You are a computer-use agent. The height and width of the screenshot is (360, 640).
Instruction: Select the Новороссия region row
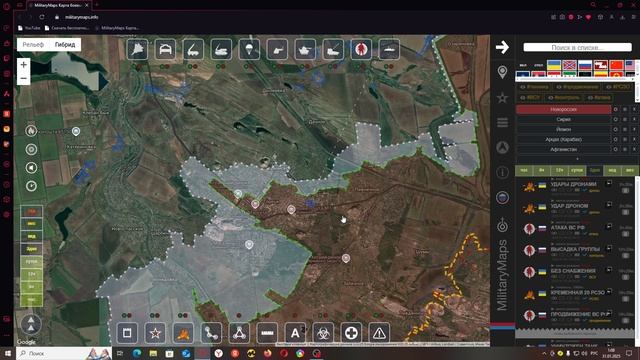click(564, 109)
